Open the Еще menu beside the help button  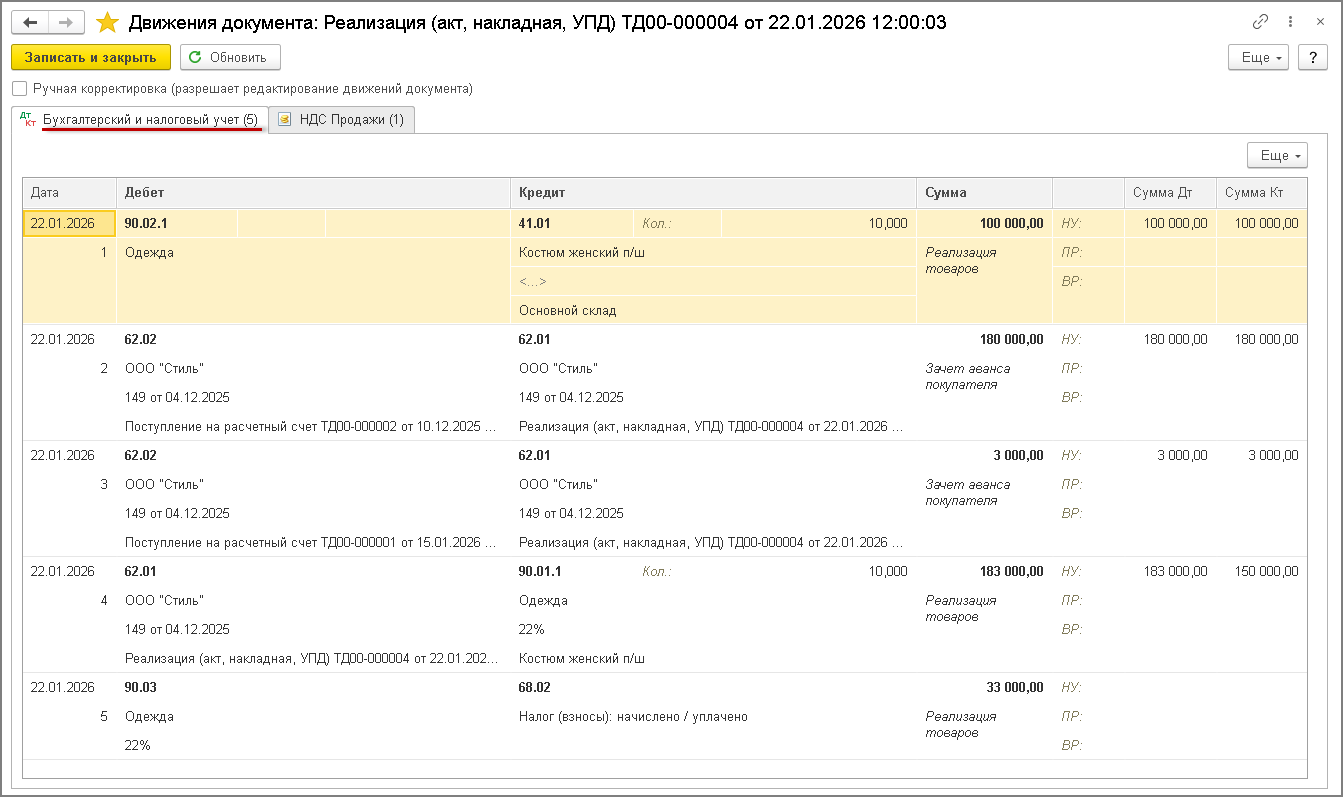pyautogui.click(x=1257, y=58)
